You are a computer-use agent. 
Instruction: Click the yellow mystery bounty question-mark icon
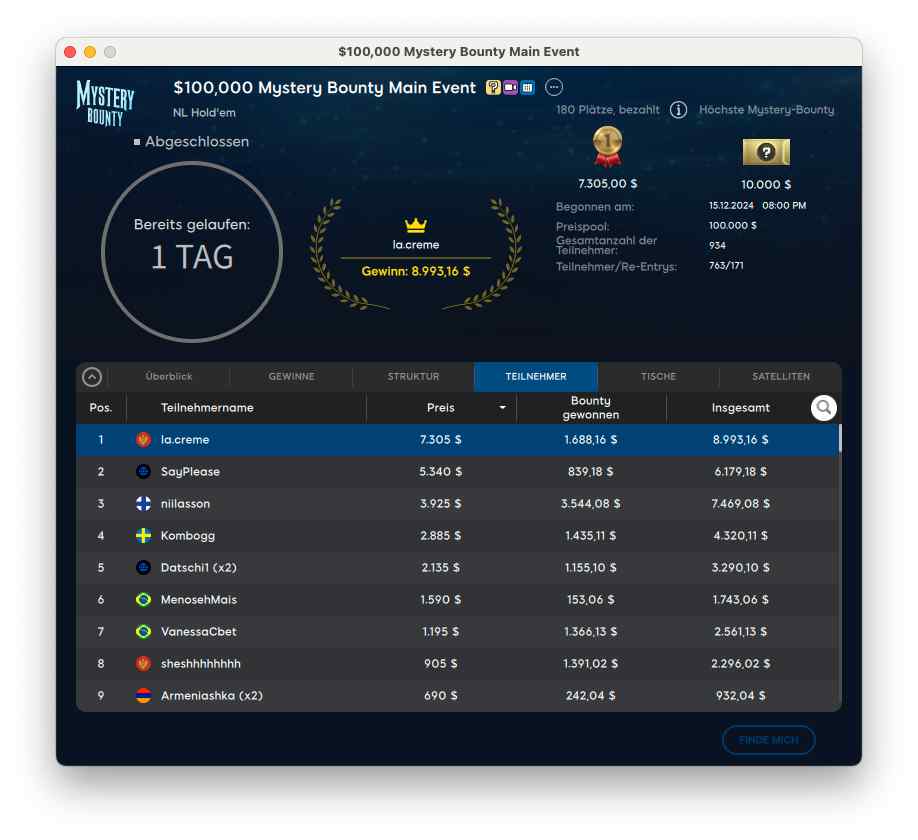pyautogui.click(x=493, y=88)
